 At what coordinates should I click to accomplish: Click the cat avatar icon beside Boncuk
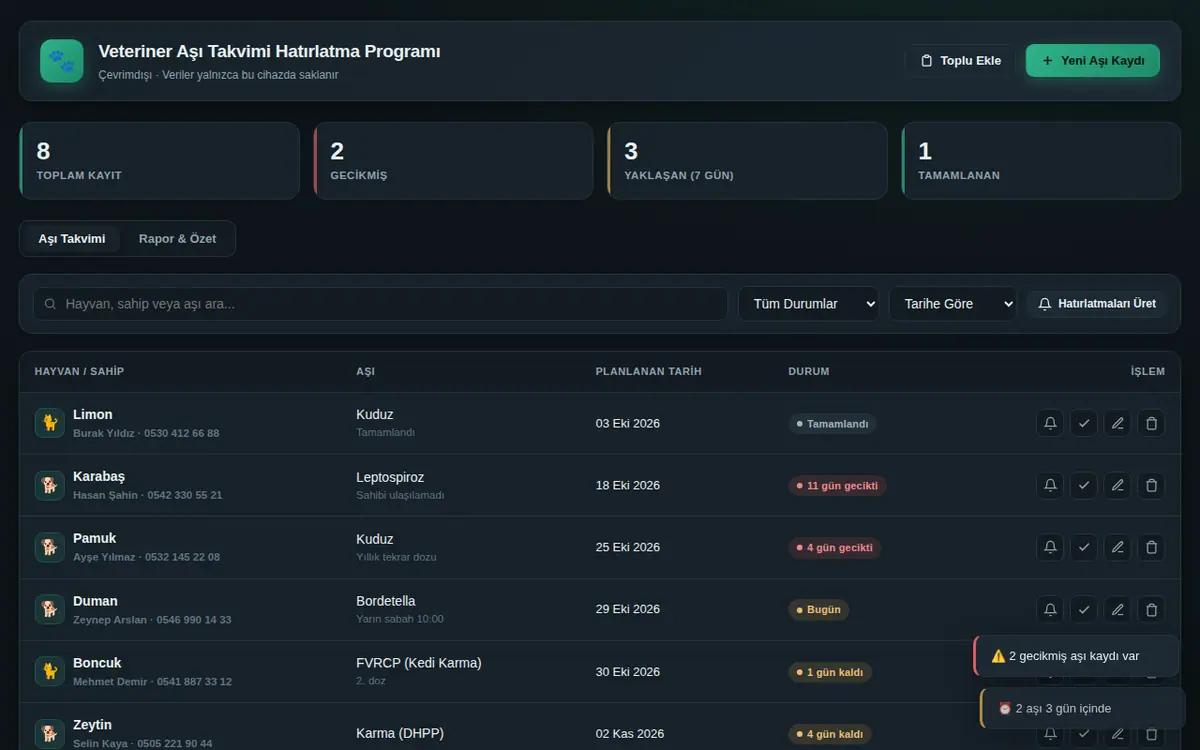pyautogui.click(x=50, y=671)
